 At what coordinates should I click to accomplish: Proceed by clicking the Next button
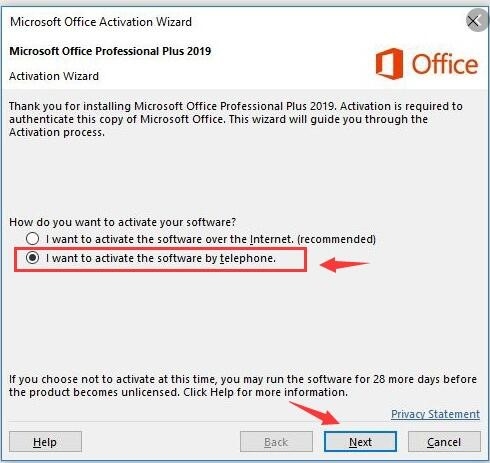pyautogui.click(x=360, y=442)
